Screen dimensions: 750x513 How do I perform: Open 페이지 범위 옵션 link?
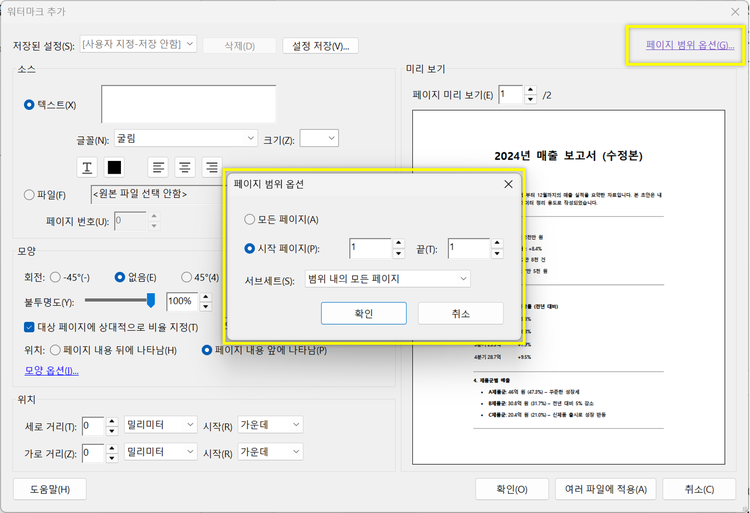(690, 45)
